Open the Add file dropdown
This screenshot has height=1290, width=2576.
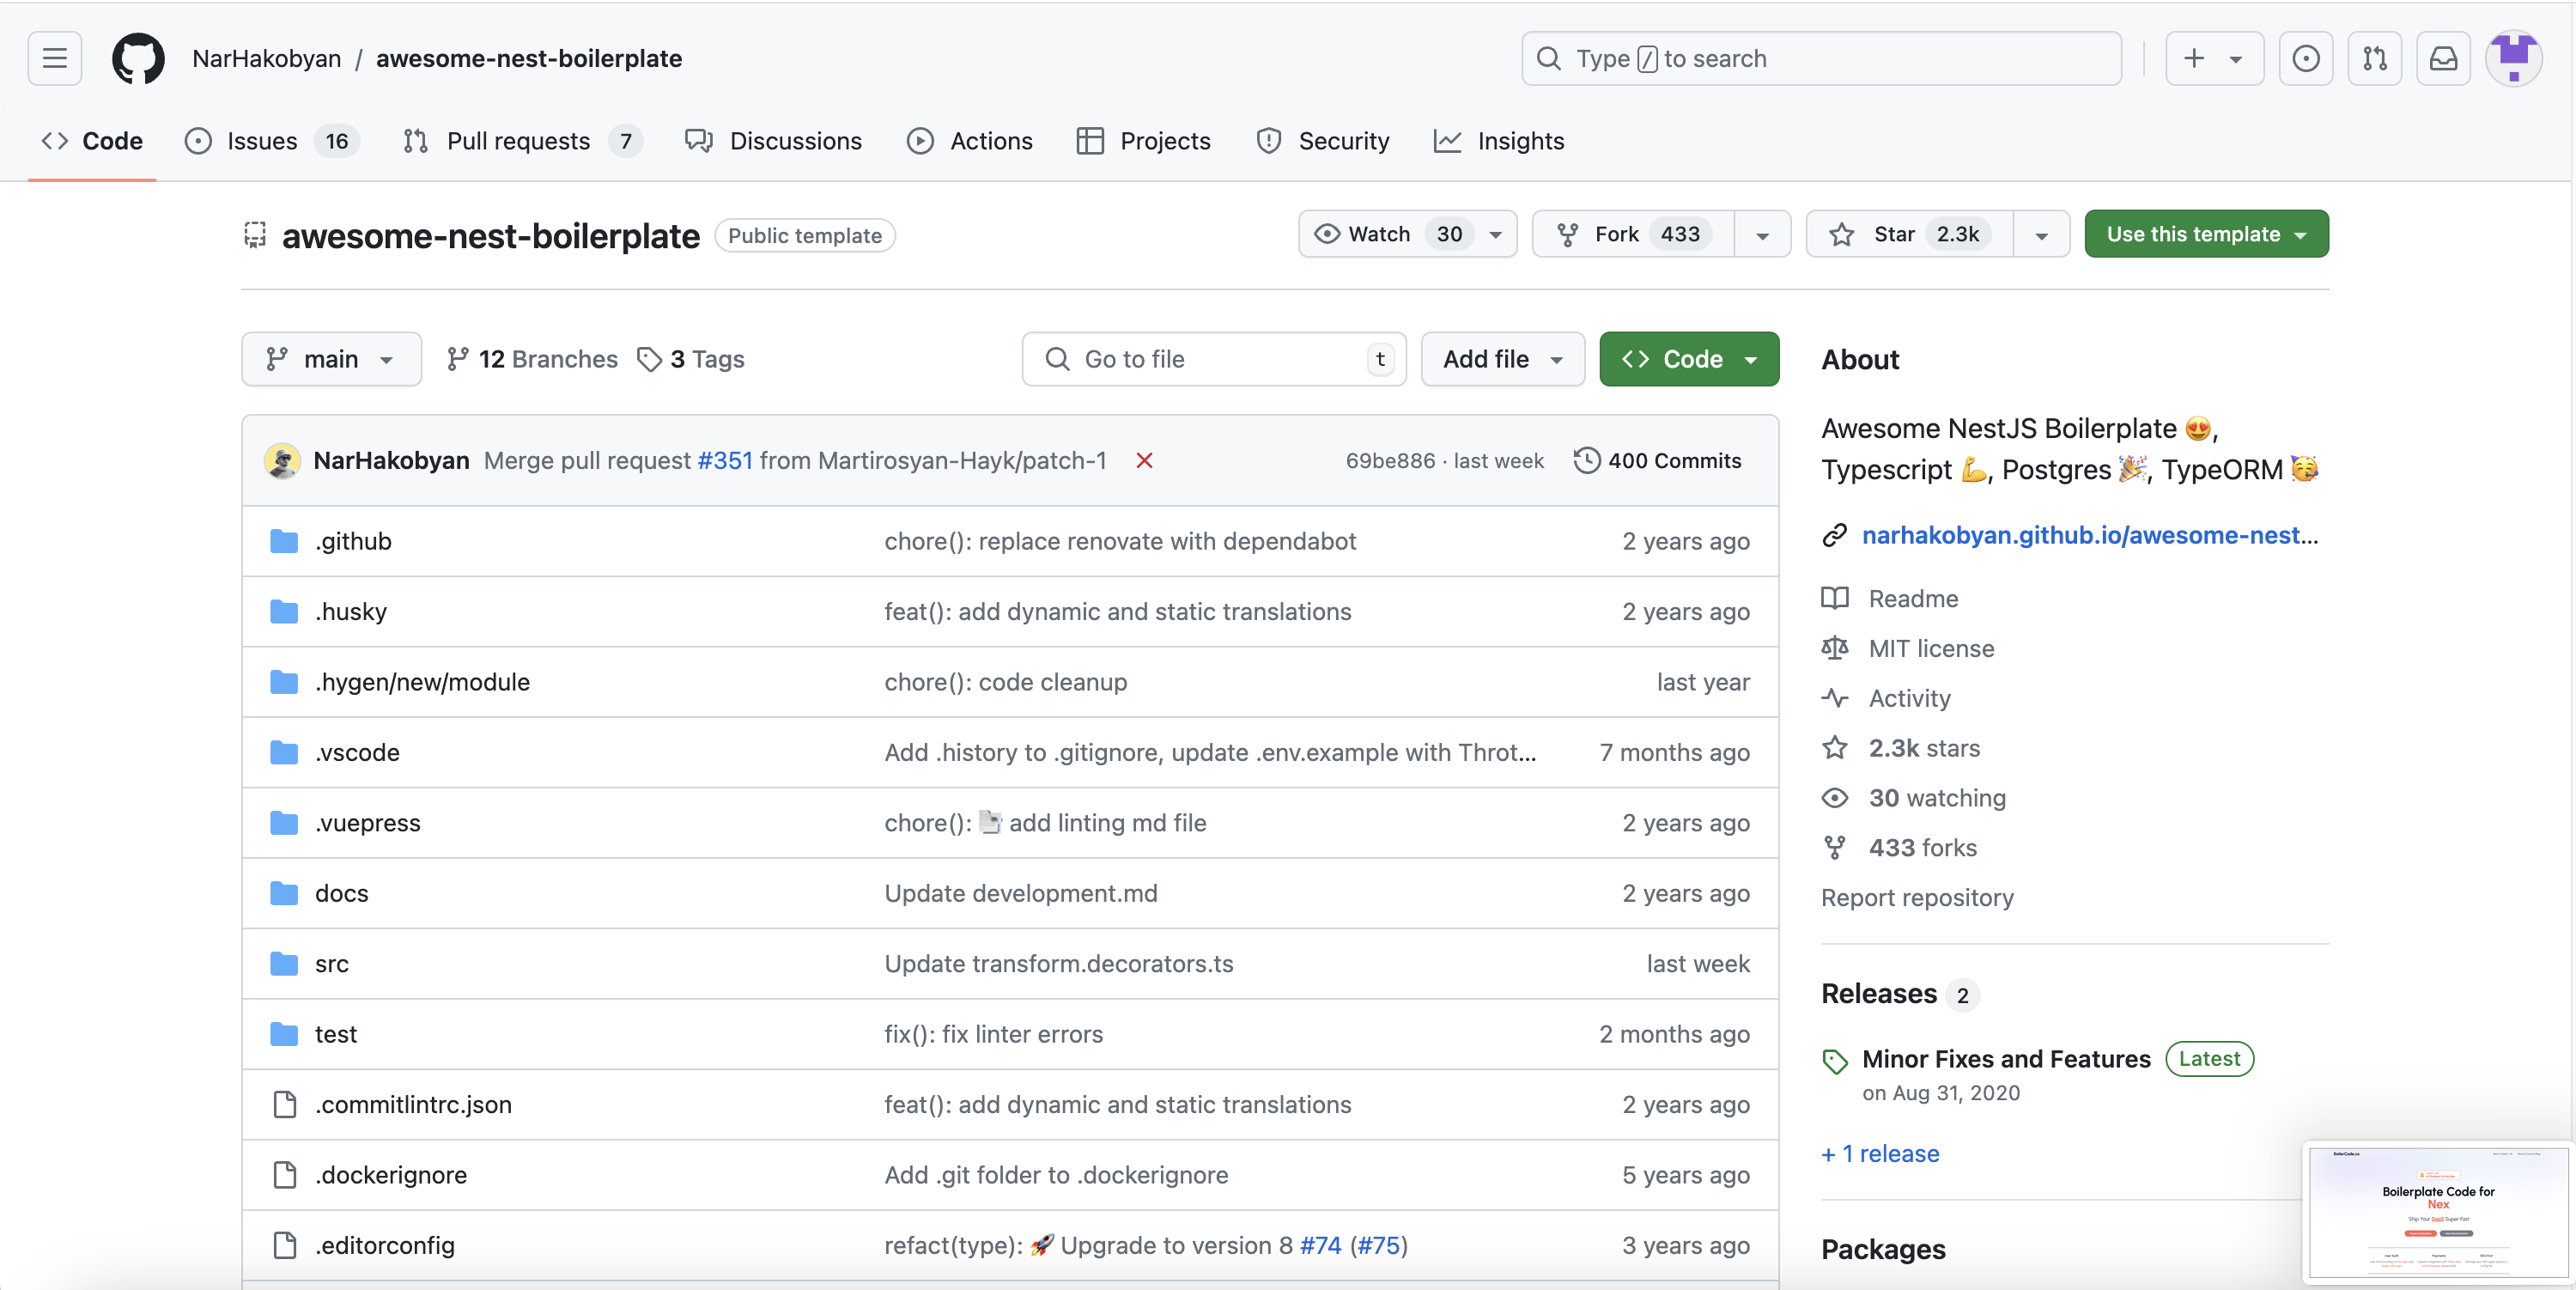pos(1502,359)
